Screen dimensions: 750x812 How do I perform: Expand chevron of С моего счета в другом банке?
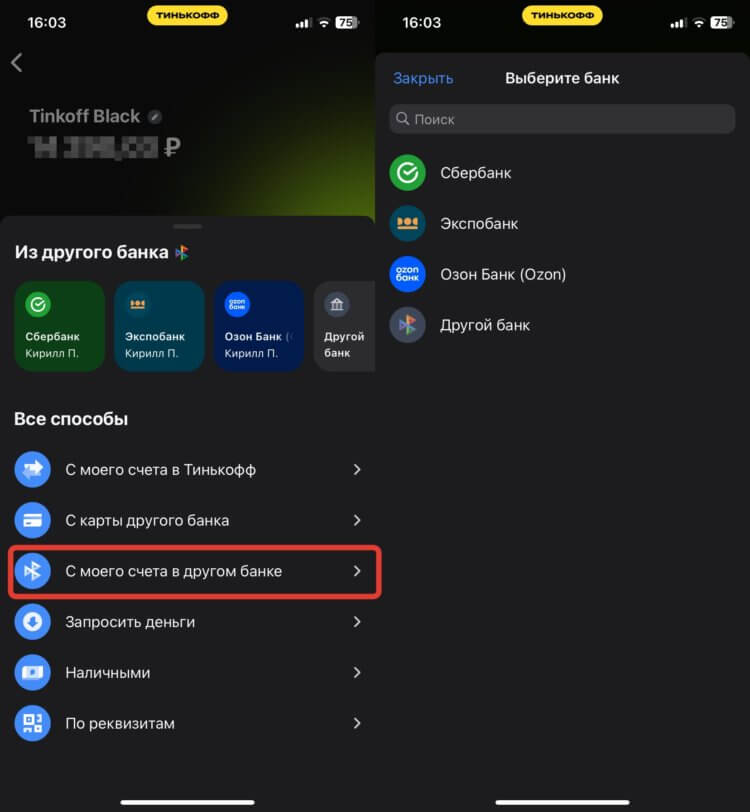(x=357, y=571)
